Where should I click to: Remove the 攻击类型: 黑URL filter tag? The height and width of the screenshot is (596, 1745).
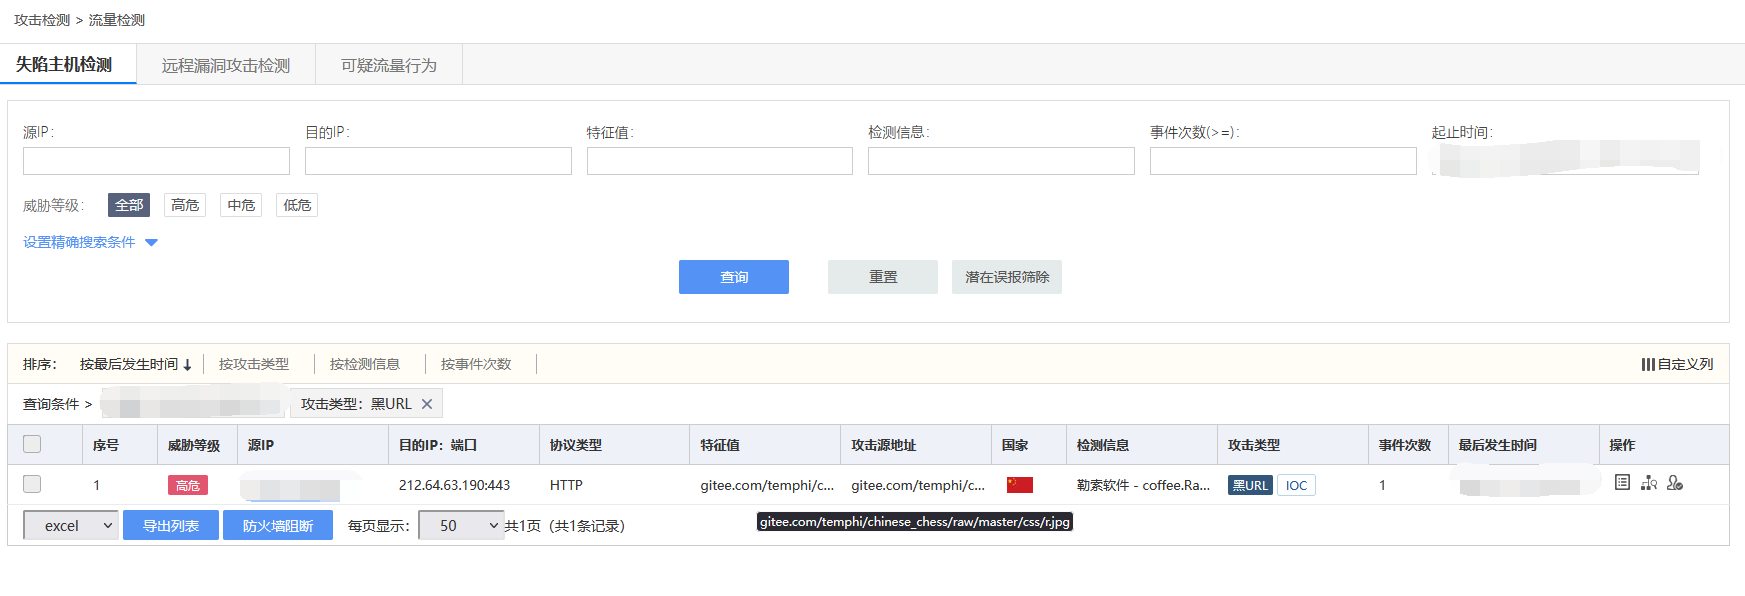[x=427, y=404]
